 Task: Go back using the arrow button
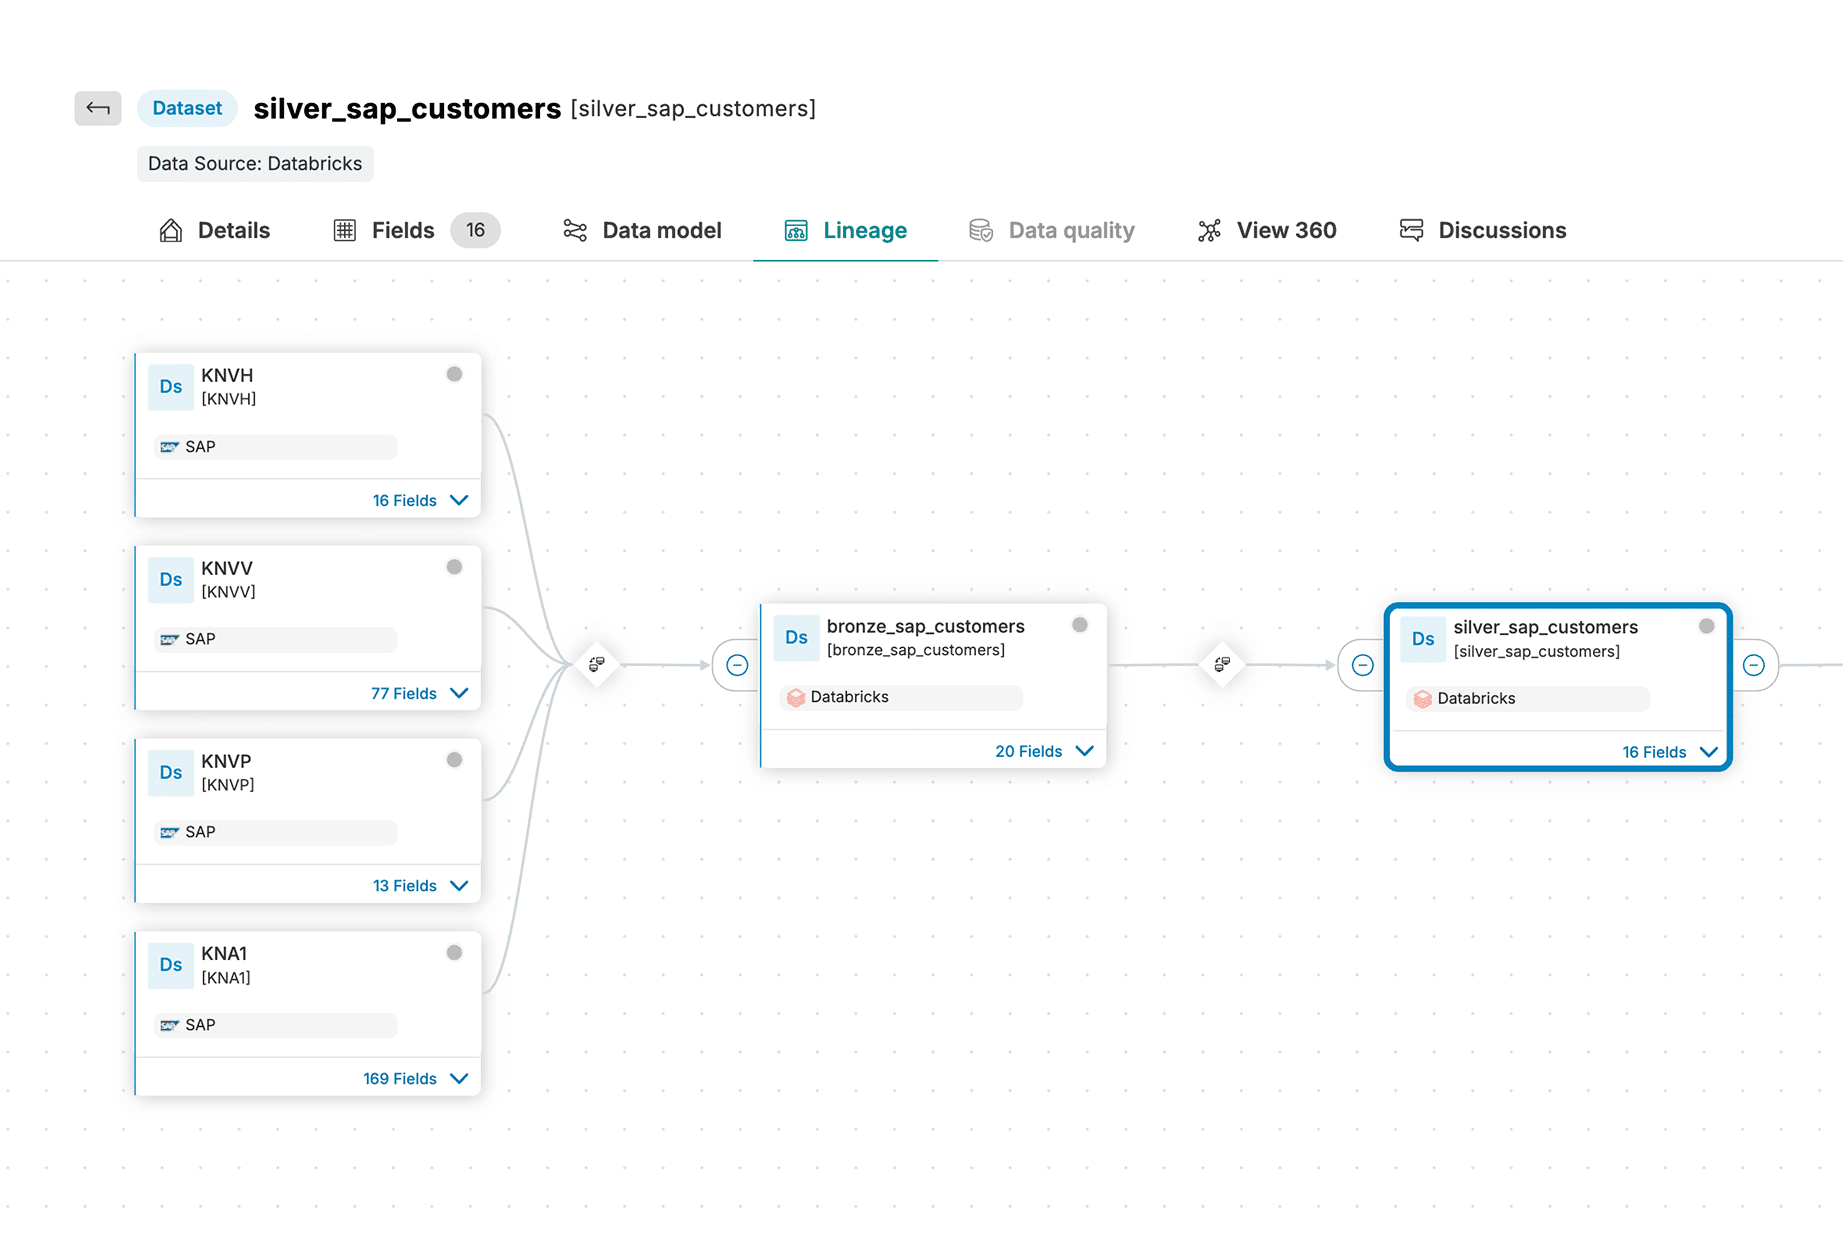(98, 108)
